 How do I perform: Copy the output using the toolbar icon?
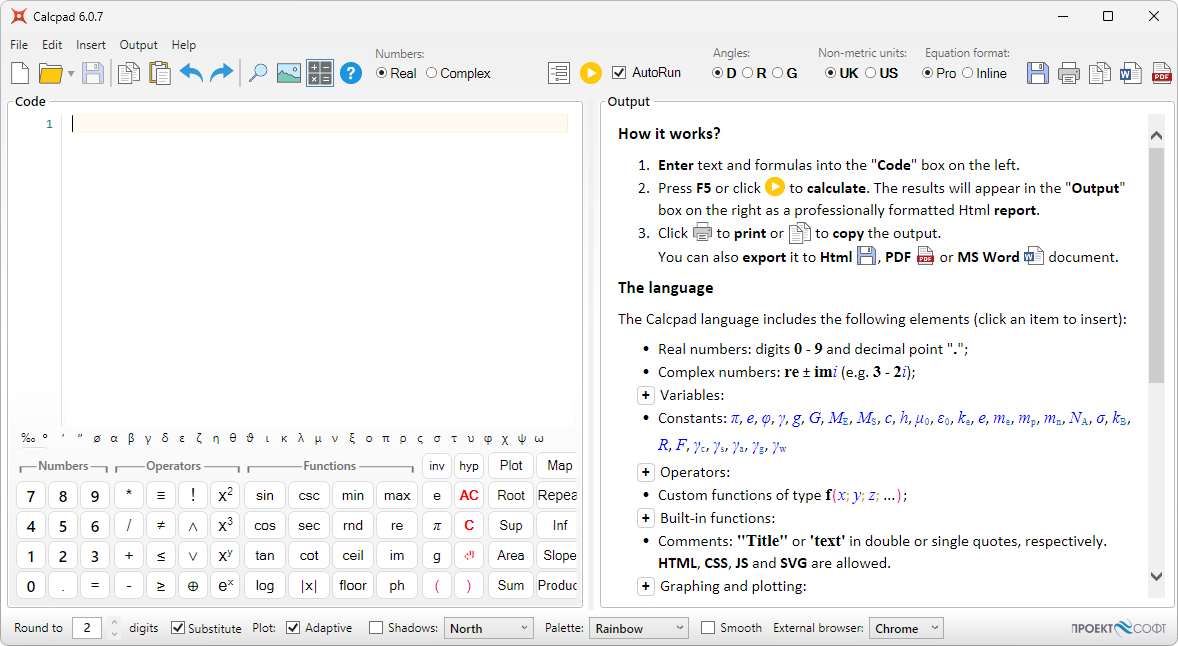1100,73
